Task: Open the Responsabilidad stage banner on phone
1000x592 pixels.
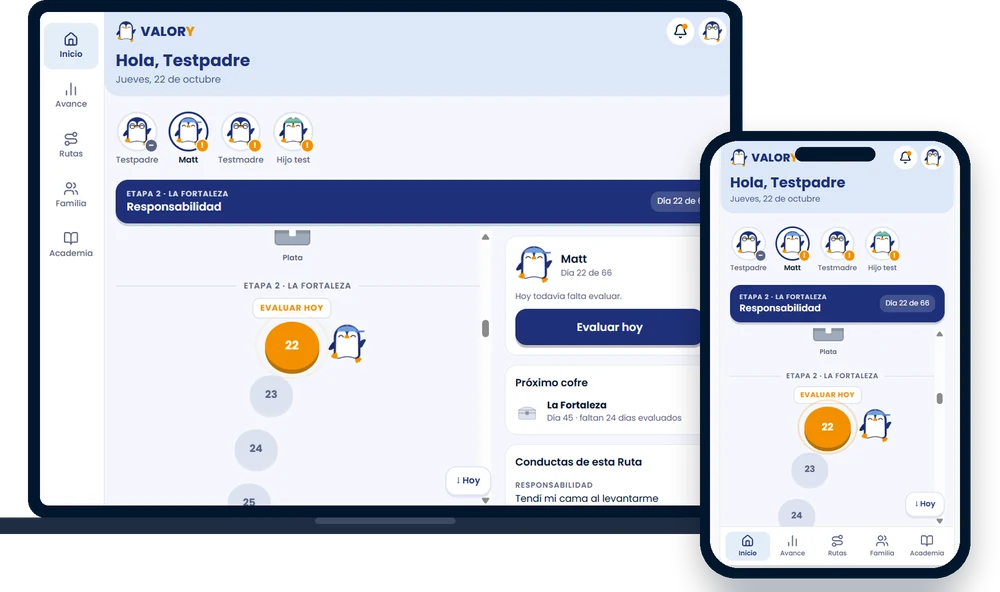Action: pyautogui.click(x=837, y=303)
